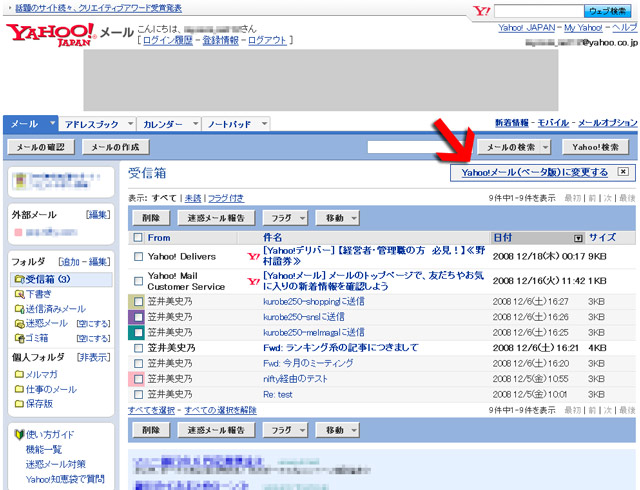The width and height of the screenshot is (640, 490).
Task: Click the small Y! icon beside top search
Action: pos(482,11)
